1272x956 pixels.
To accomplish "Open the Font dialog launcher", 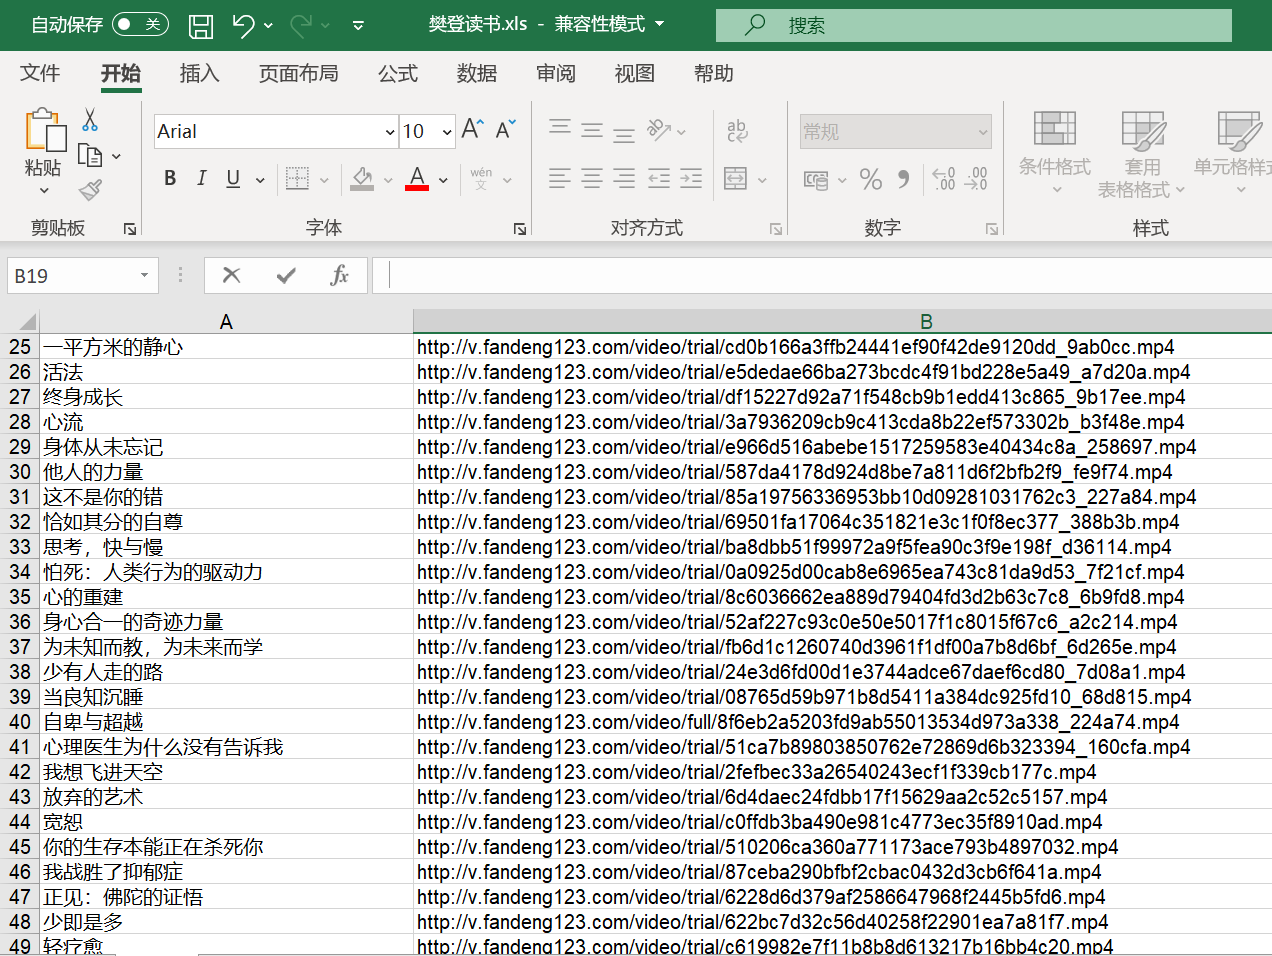I will (520, 229).
